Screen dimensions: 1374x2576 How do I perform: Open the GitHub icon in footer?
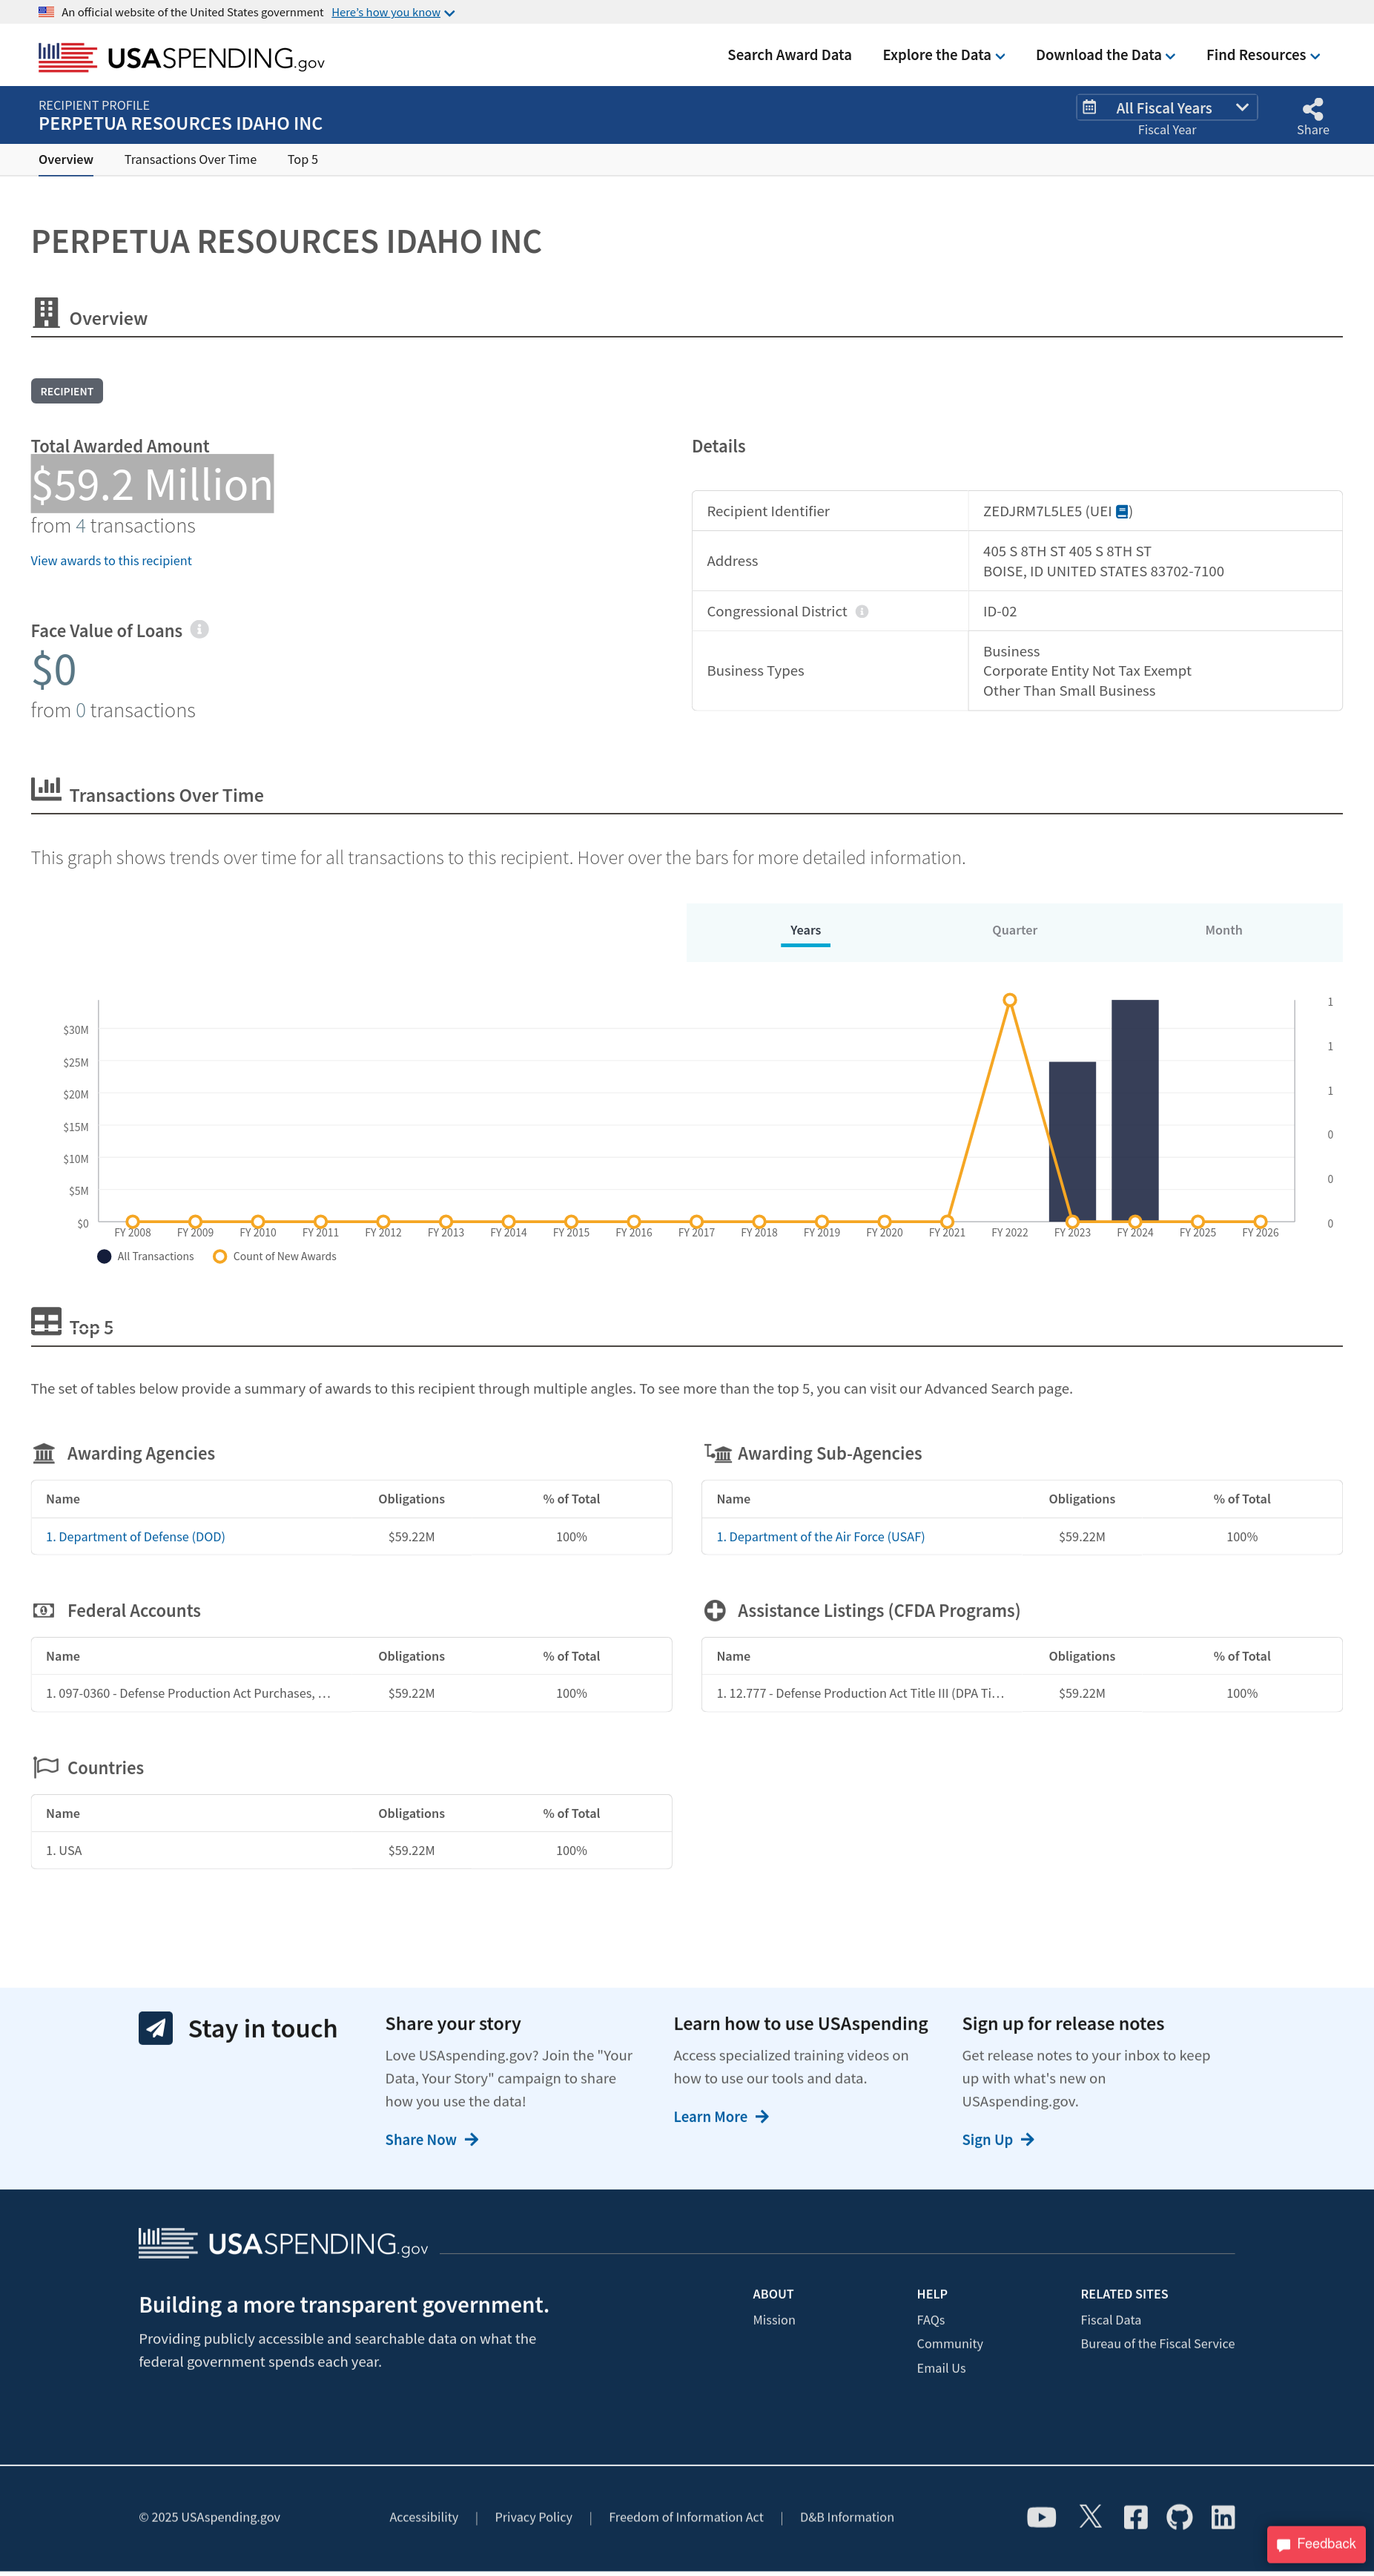click(x=1179, y=2517)
